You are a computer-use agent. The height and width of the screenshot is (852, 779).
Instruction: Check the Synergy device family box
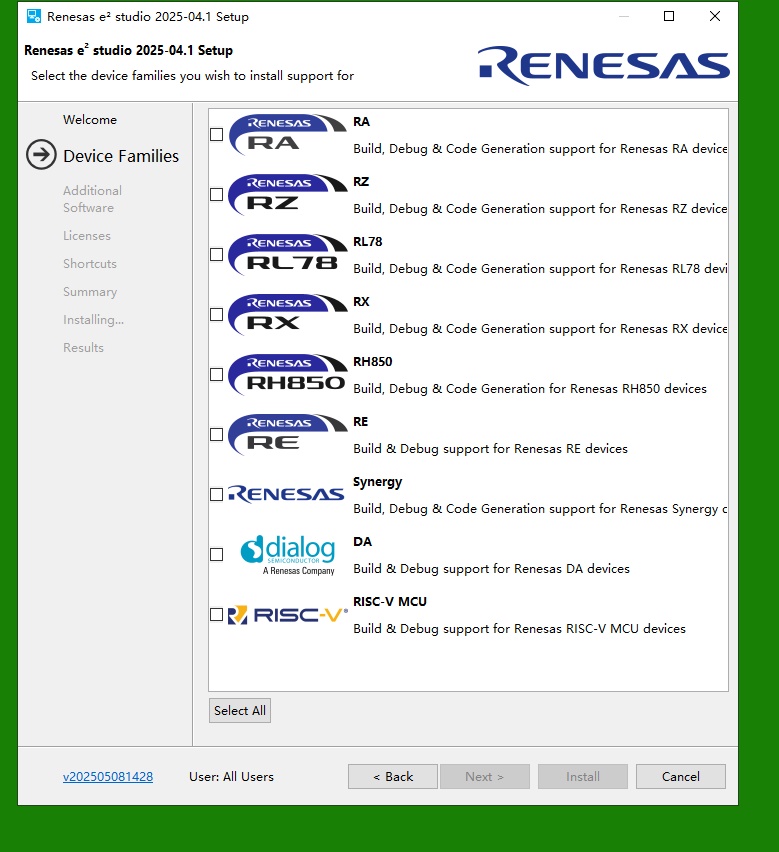pyautogui.click(x=216, y=494)
